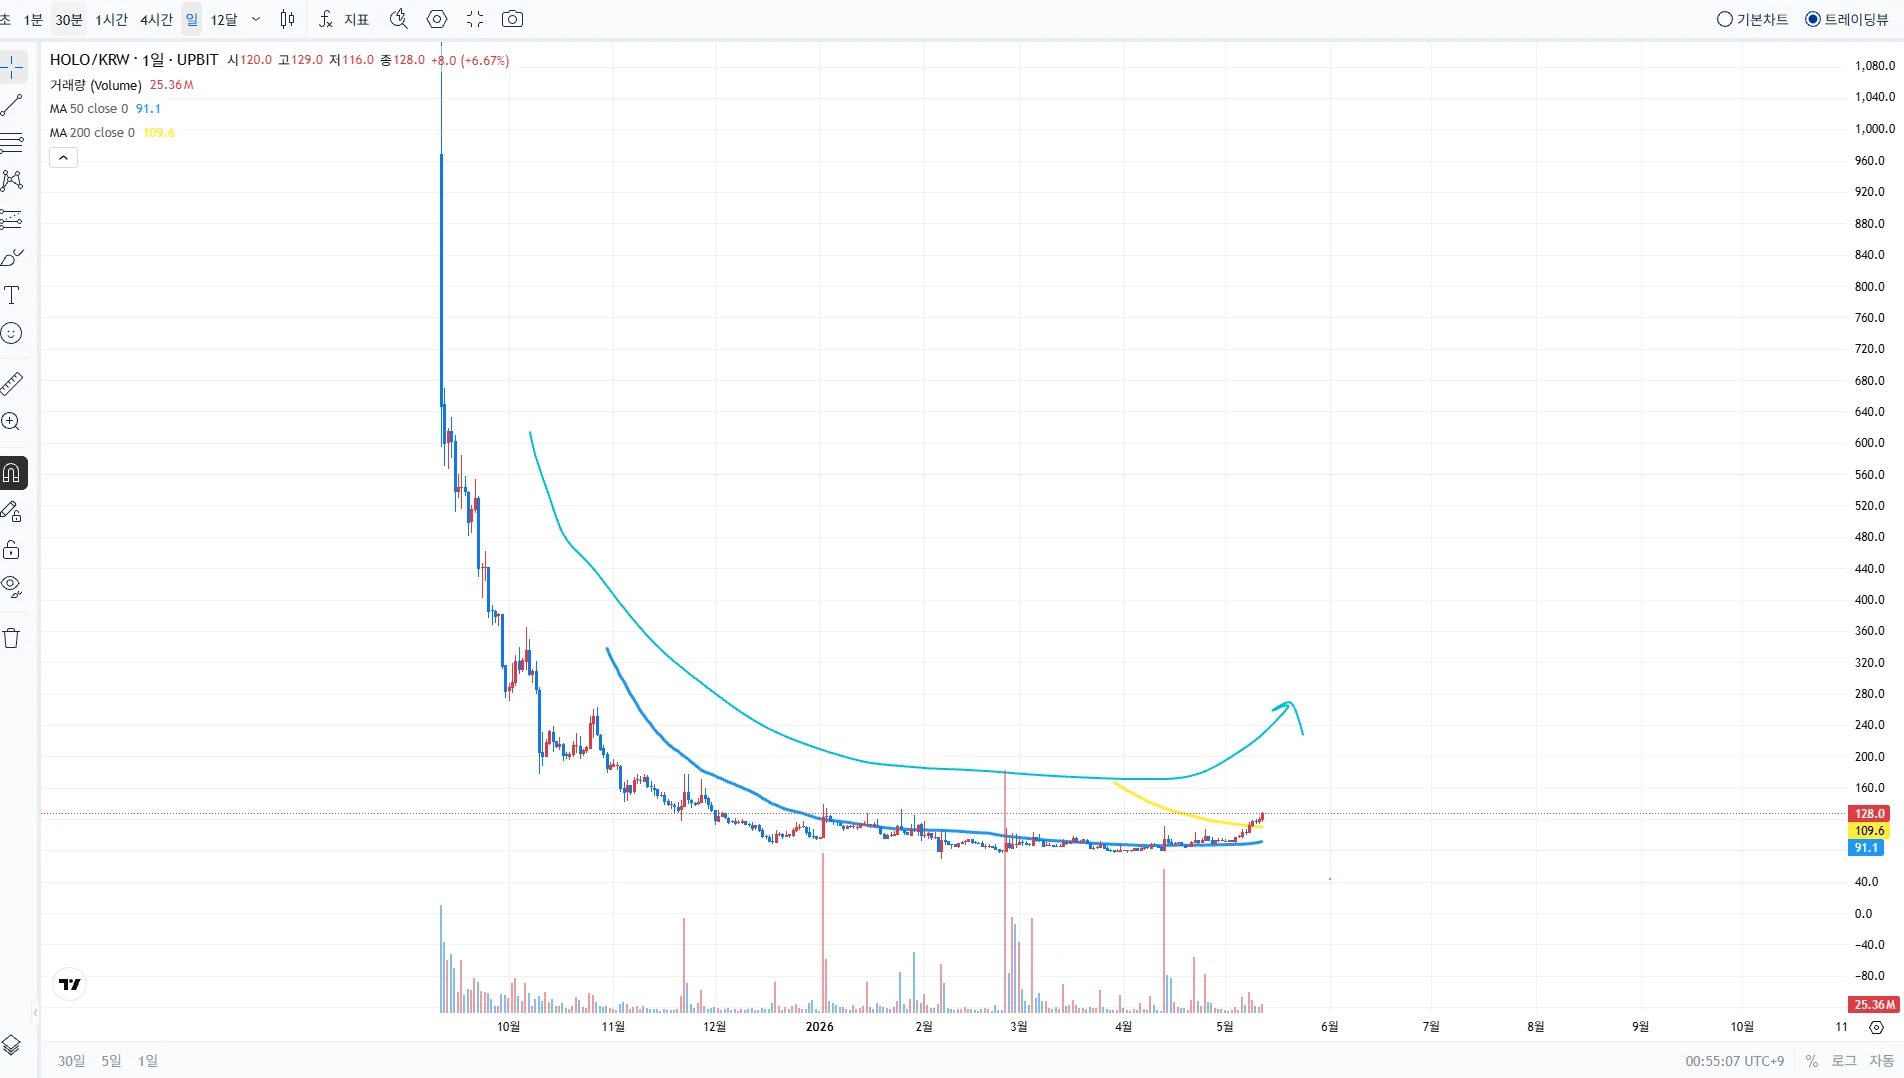
Task: Toggle fullscreen mode icon
Action: coord(475,19)
